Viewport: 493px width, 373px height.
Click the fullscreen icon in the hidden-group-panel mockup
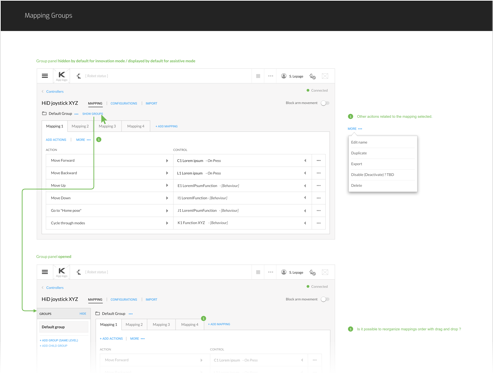tap(325, 76)
